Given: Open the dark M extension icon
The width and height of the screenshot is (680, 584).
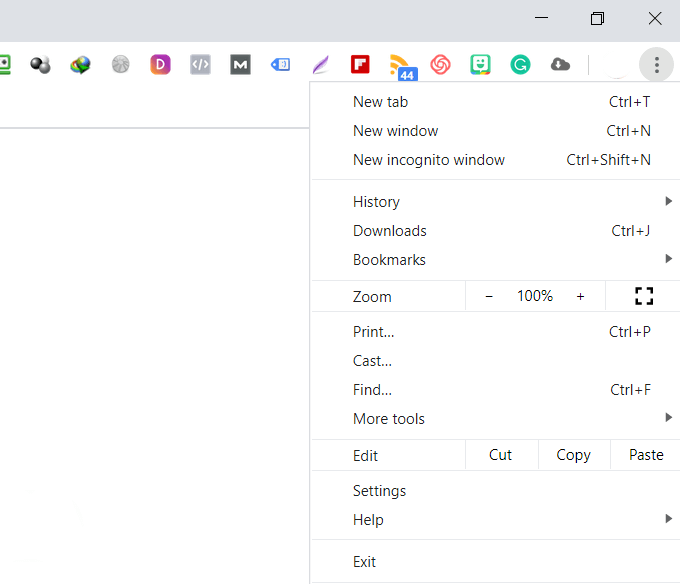Looking at the screenshot, I should 240,65.
